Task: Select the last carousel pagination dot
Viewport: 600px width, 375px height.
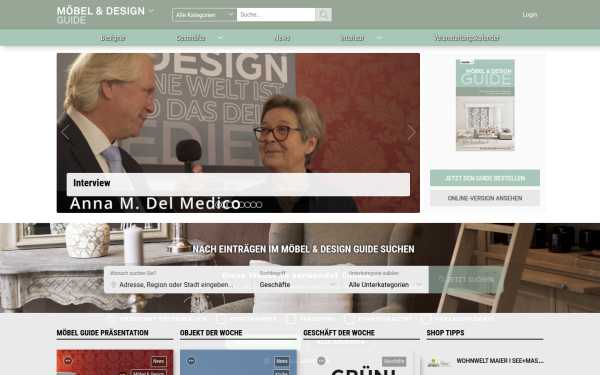Action: (x=259, y=205)
